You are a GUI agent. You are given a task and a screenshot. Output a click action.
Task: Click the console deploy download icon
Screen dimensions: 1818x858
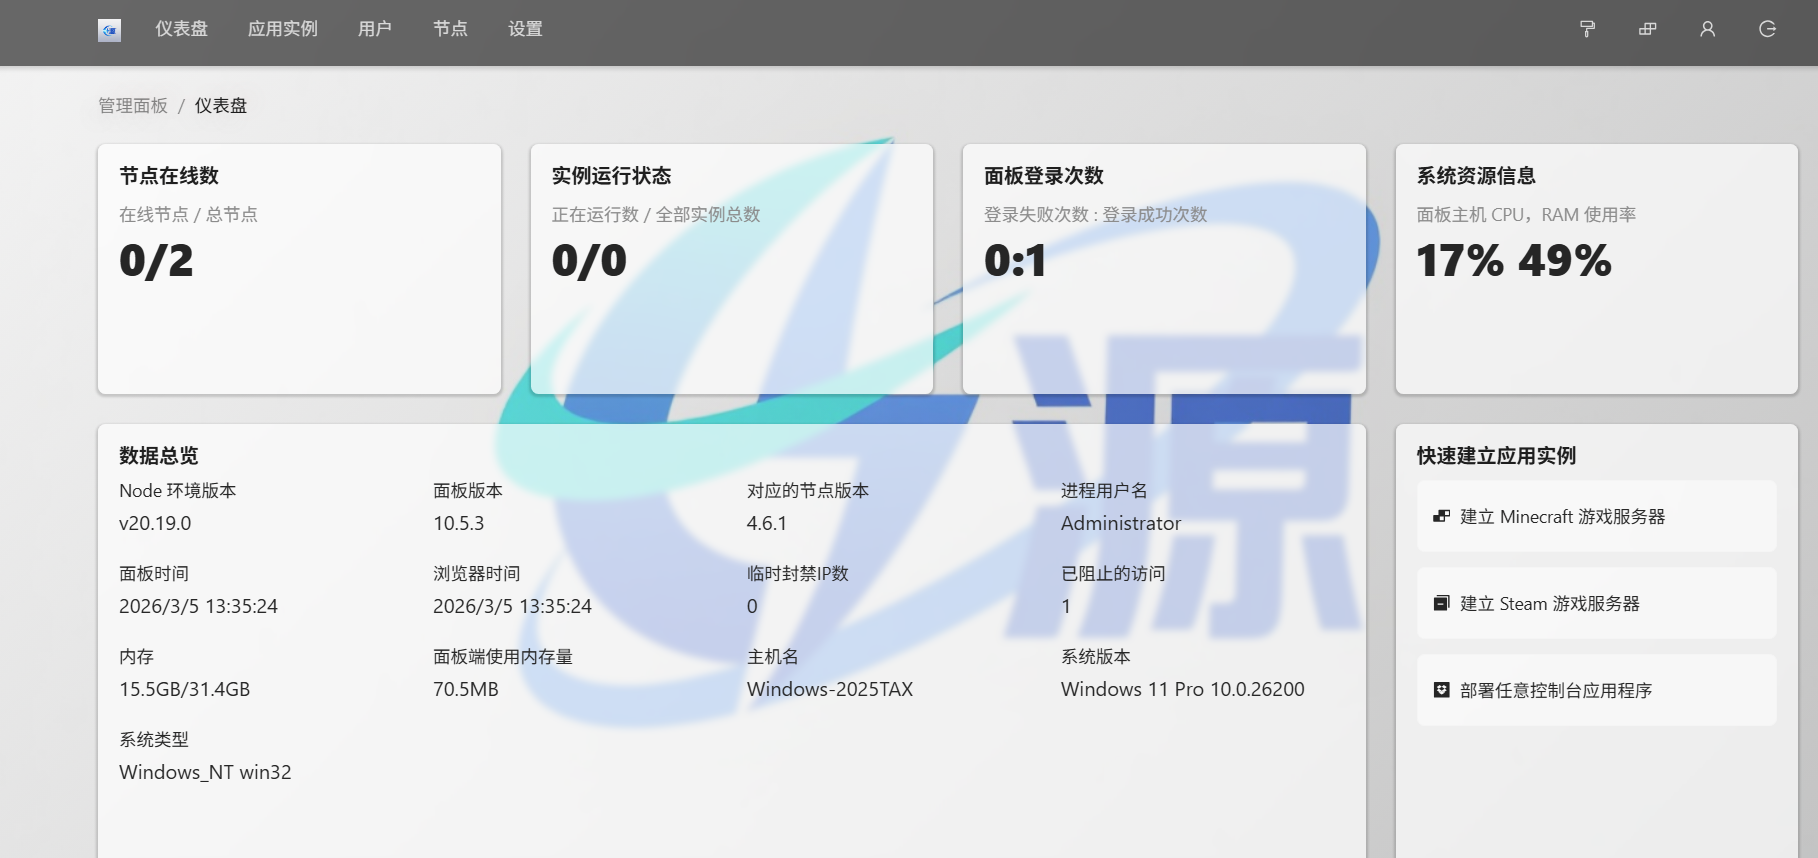pyautogui.click(x=1441, y=690)
